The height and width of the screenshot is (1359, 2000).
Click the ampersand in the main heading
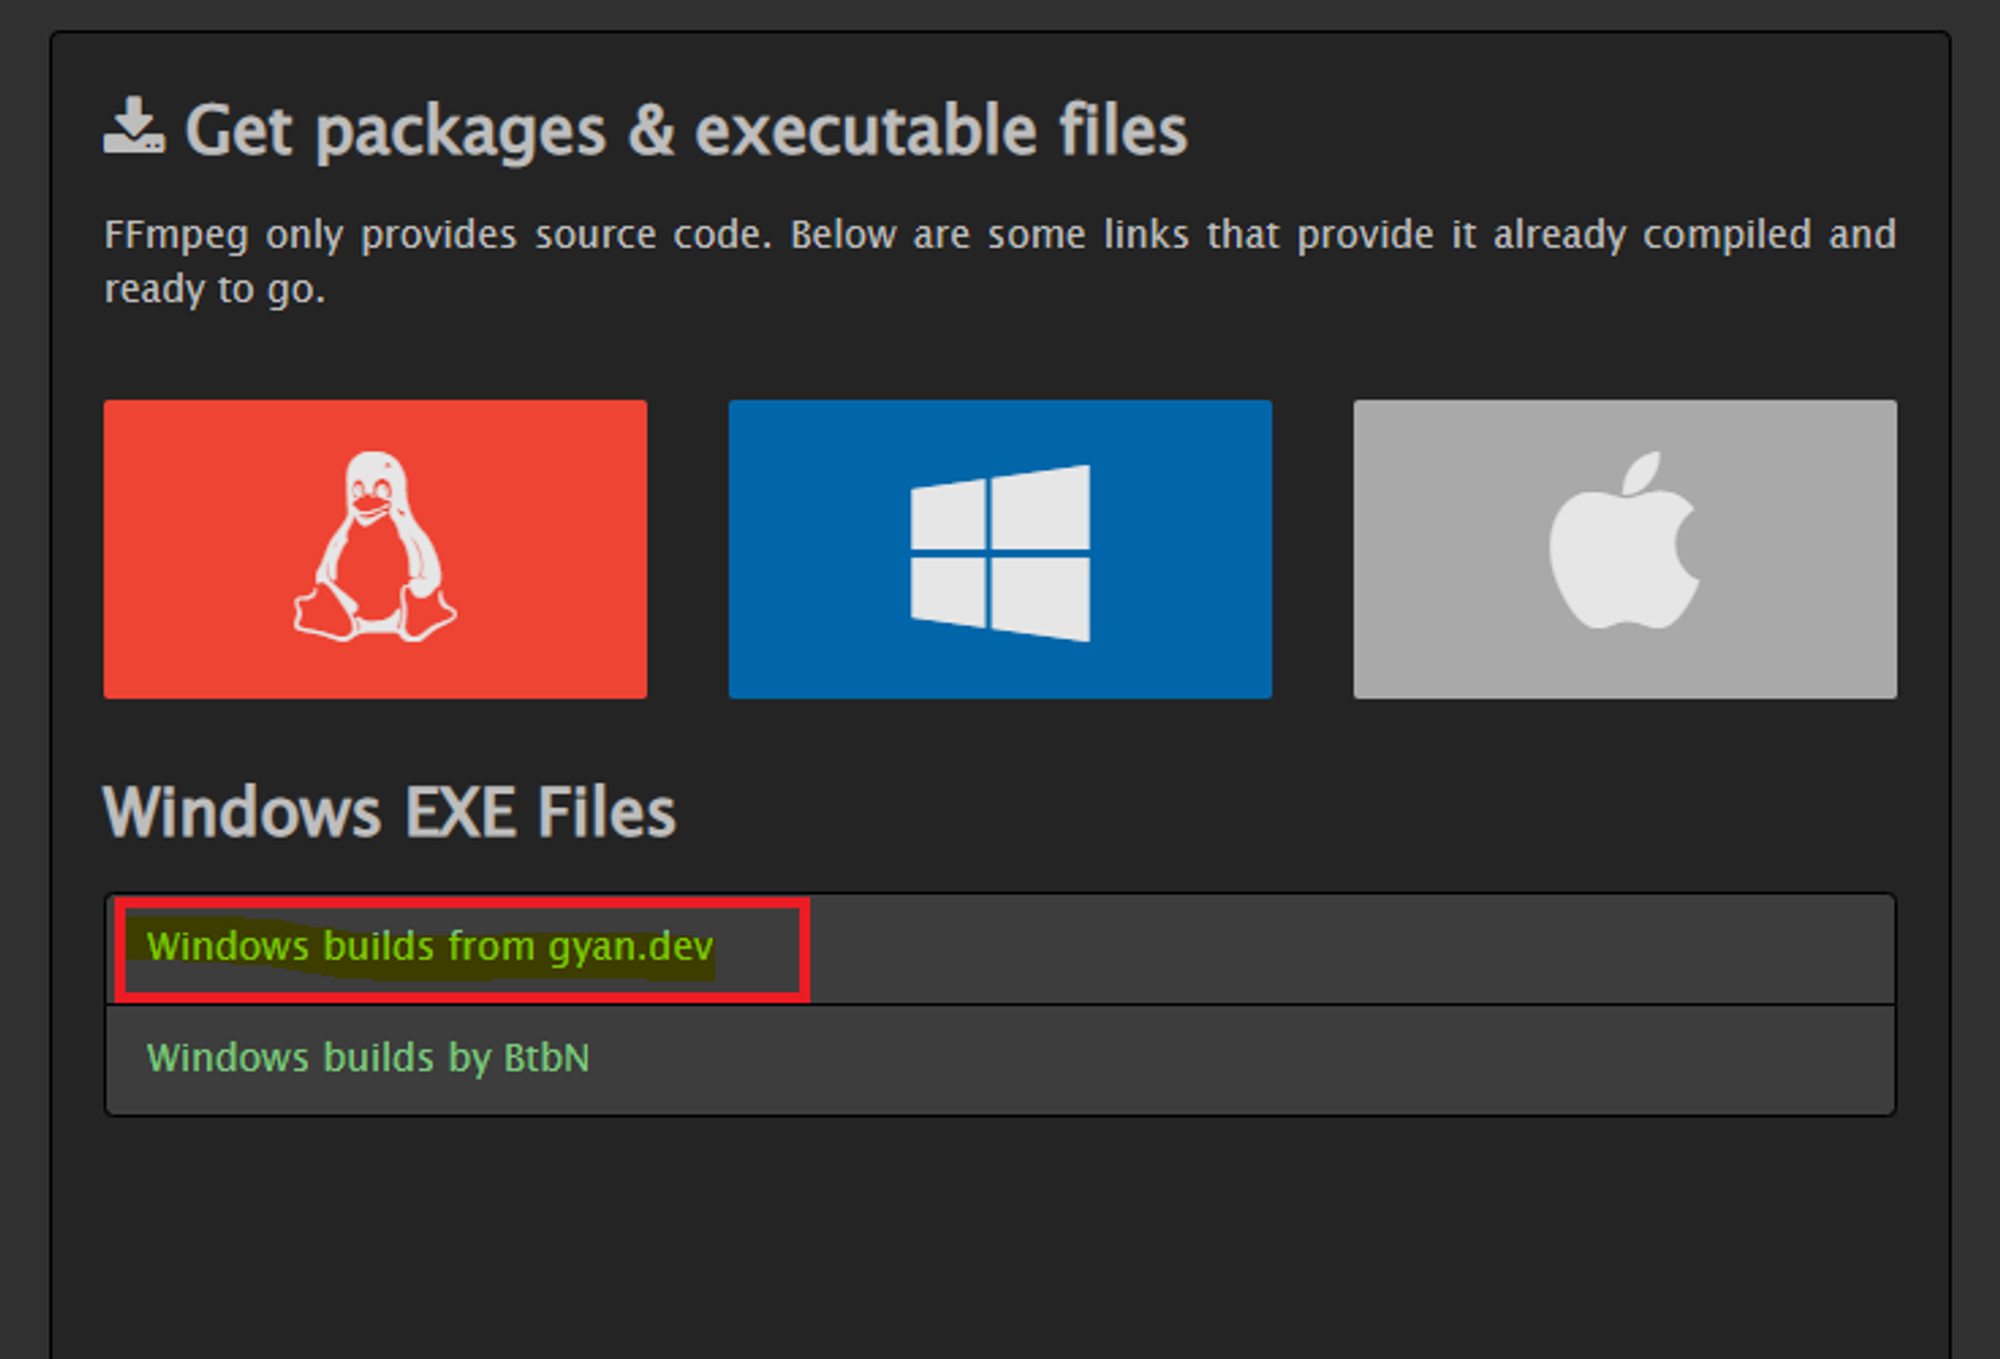[x=651, y=131]
